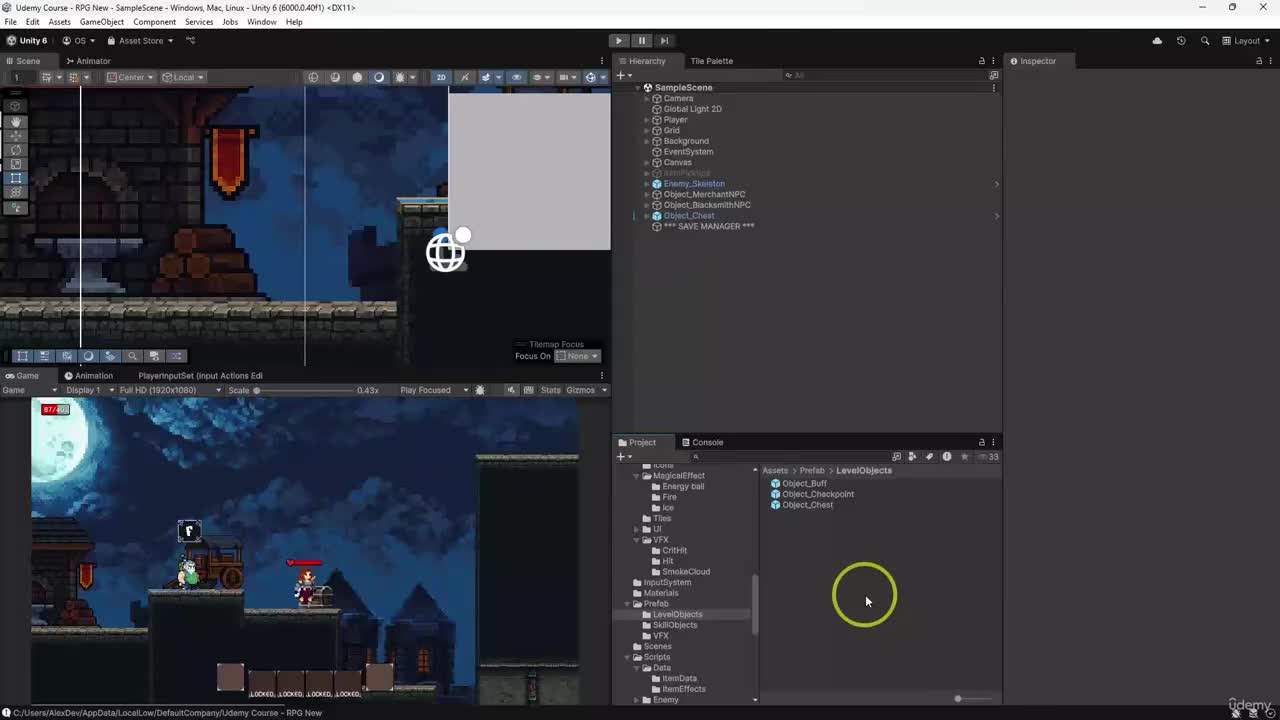Select the Rect tool in Scene tools
Viewport: 1280px width, 720px height.
(x=15, y=178)
